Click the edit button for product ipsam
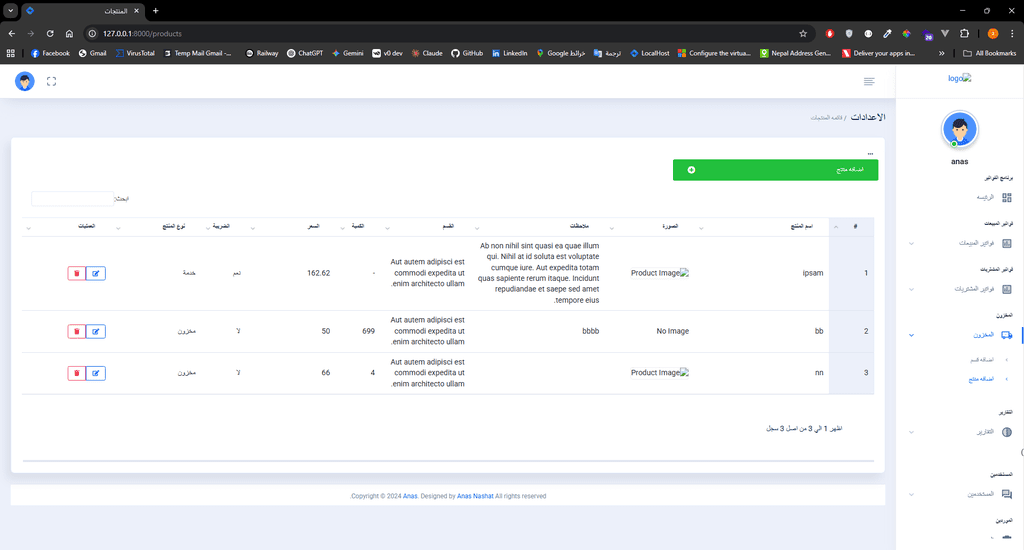 coord(95,273)
